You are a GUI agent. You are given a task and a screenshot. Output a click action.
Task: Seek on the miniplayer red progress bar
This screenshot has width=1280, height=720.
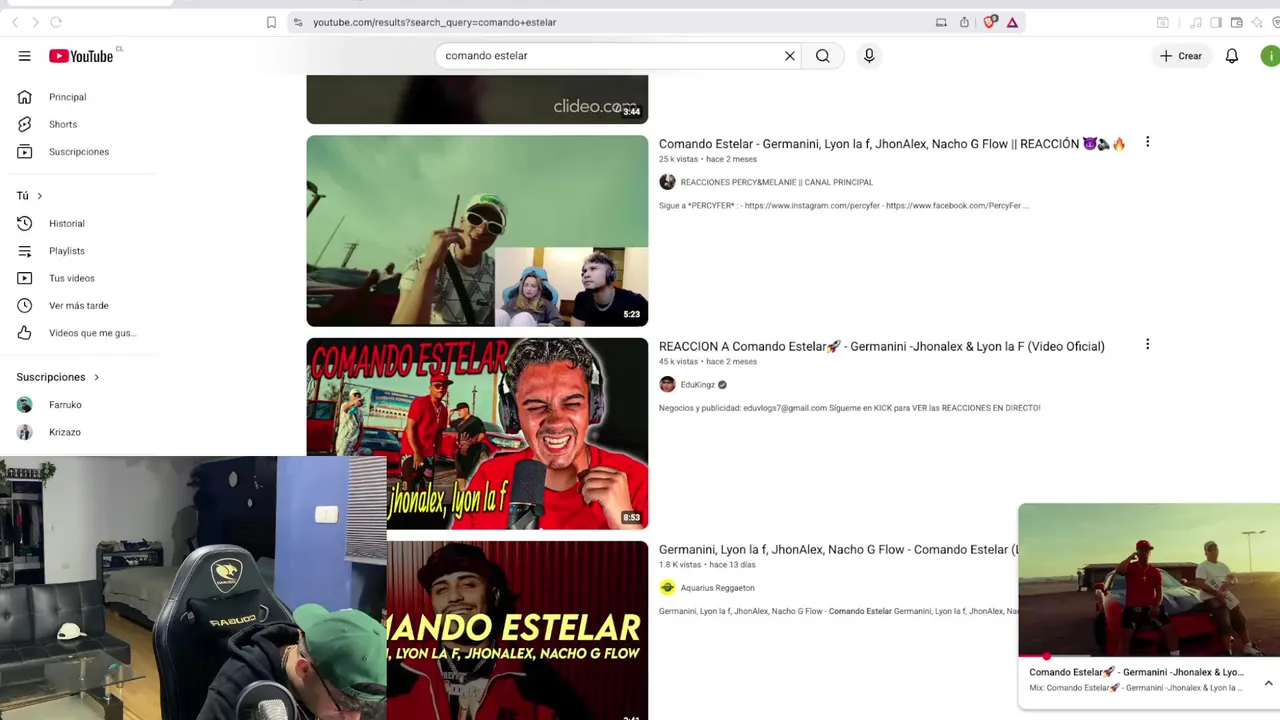pyautogui.click(x=1149, y=657)
